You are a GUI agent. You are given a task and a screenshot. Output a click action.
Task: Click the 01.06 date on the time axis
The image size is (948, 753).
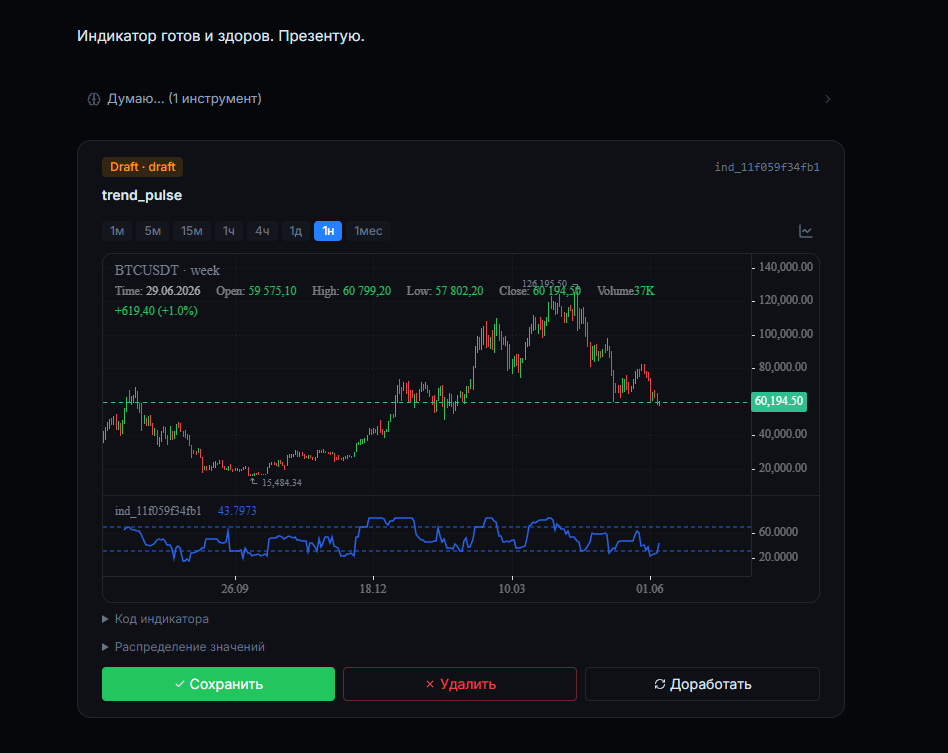(x=650, y=588)
